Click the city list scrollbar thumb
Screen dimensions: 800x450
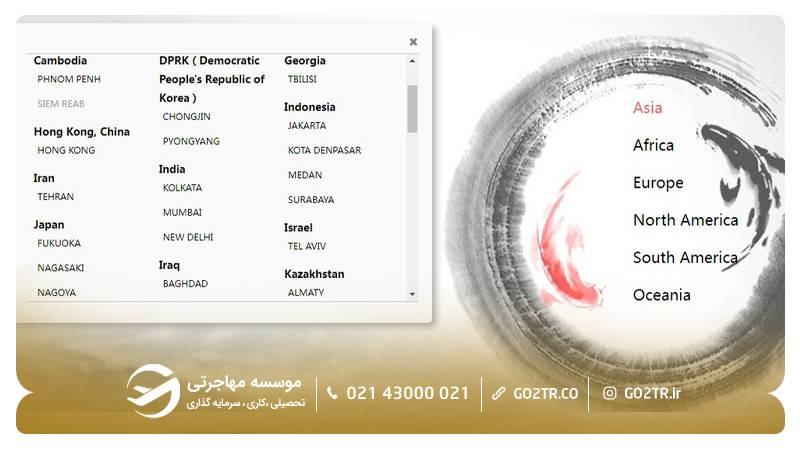(412, 109)
